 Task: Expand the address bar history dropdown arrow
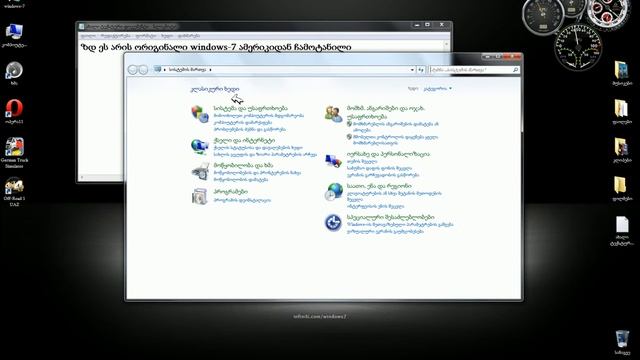412,70
